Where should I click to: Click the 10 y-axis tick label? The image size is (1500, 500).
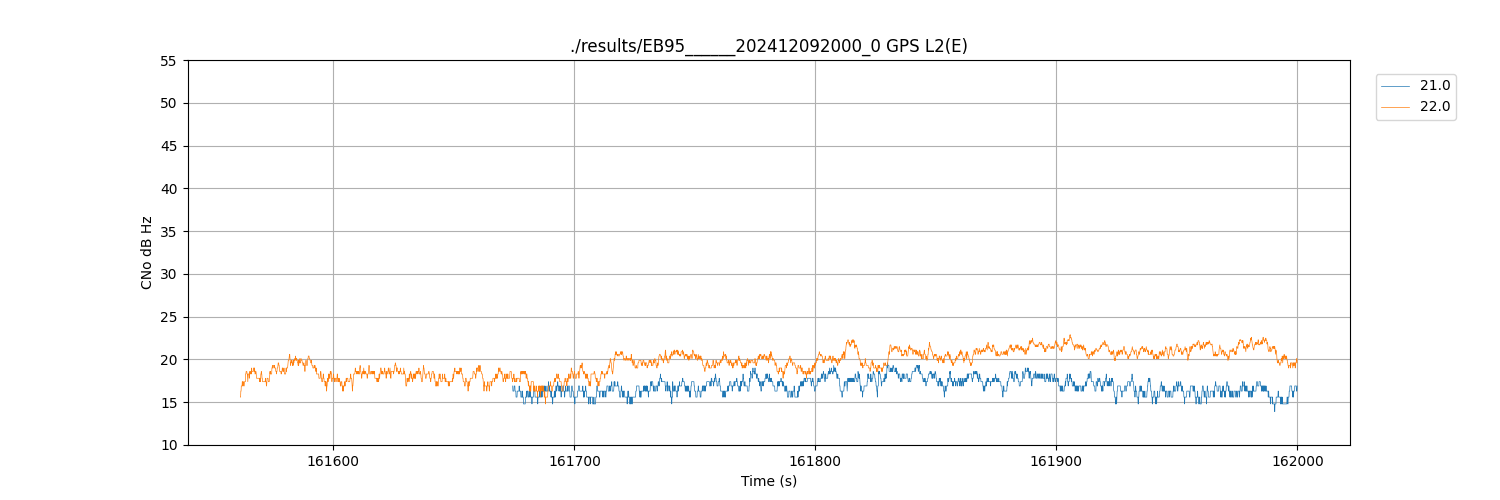pos(168,445)
